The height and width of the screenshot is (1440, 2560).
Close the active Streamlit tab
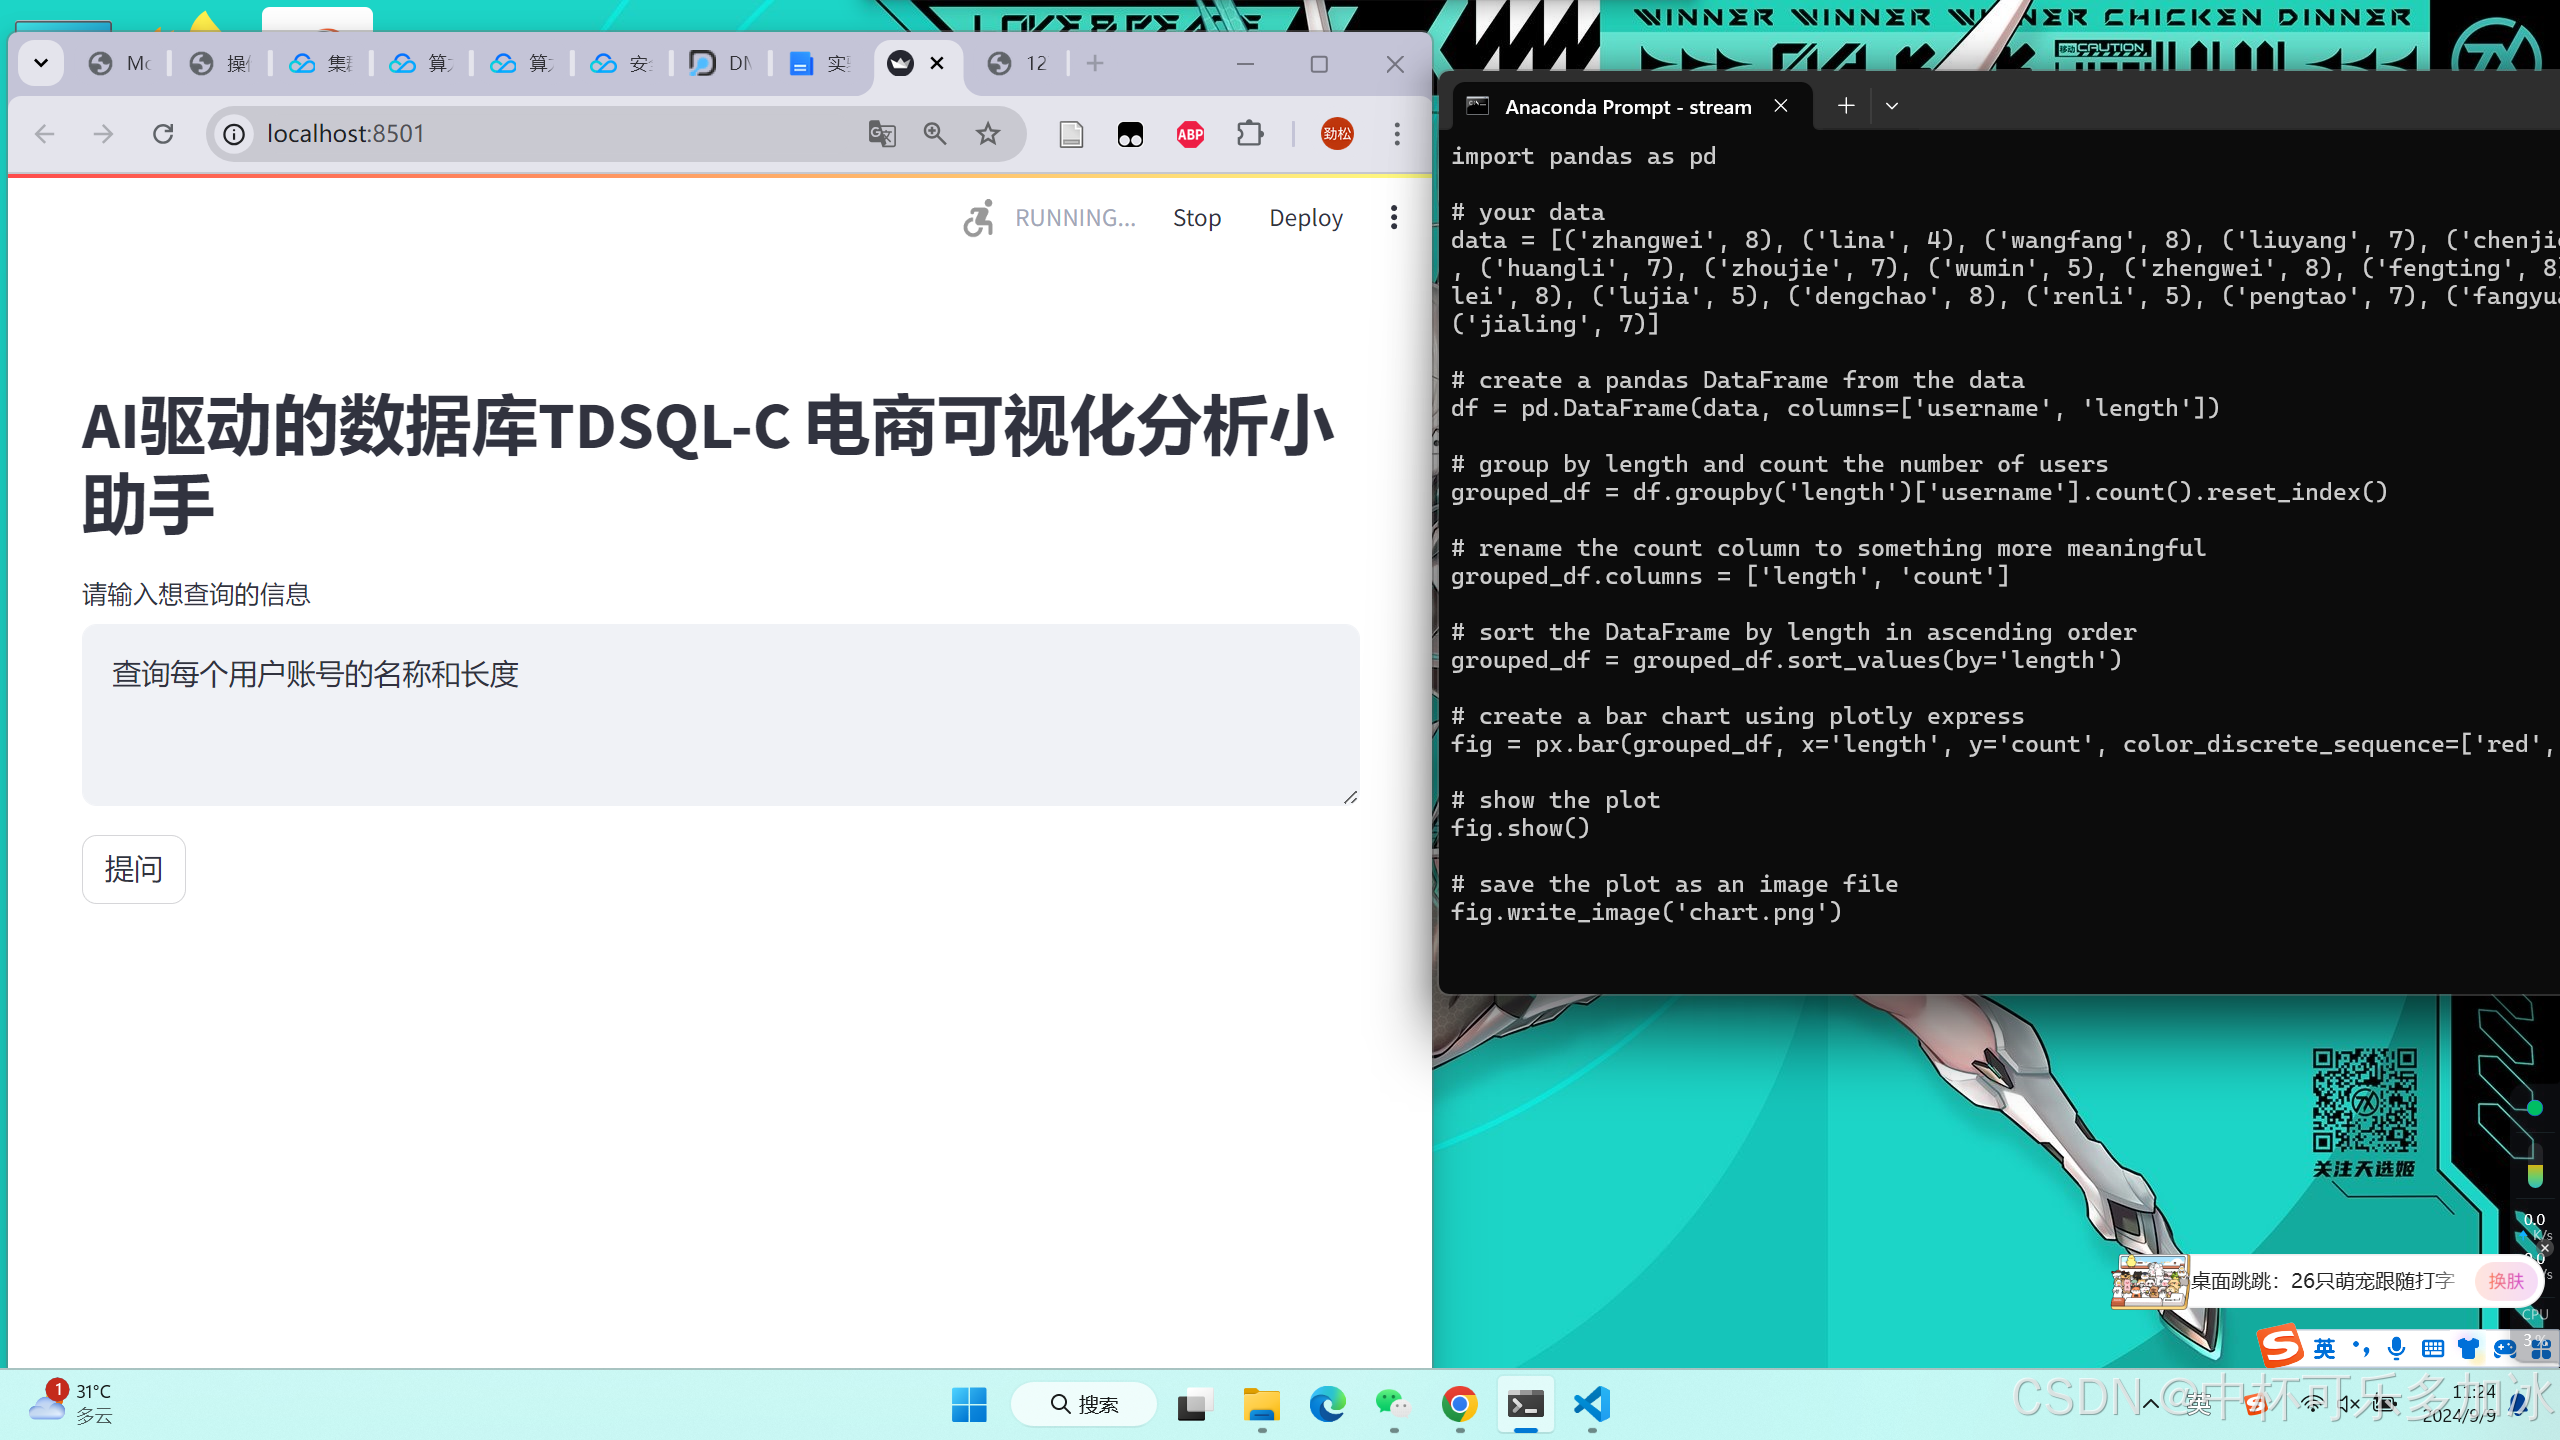937,63
